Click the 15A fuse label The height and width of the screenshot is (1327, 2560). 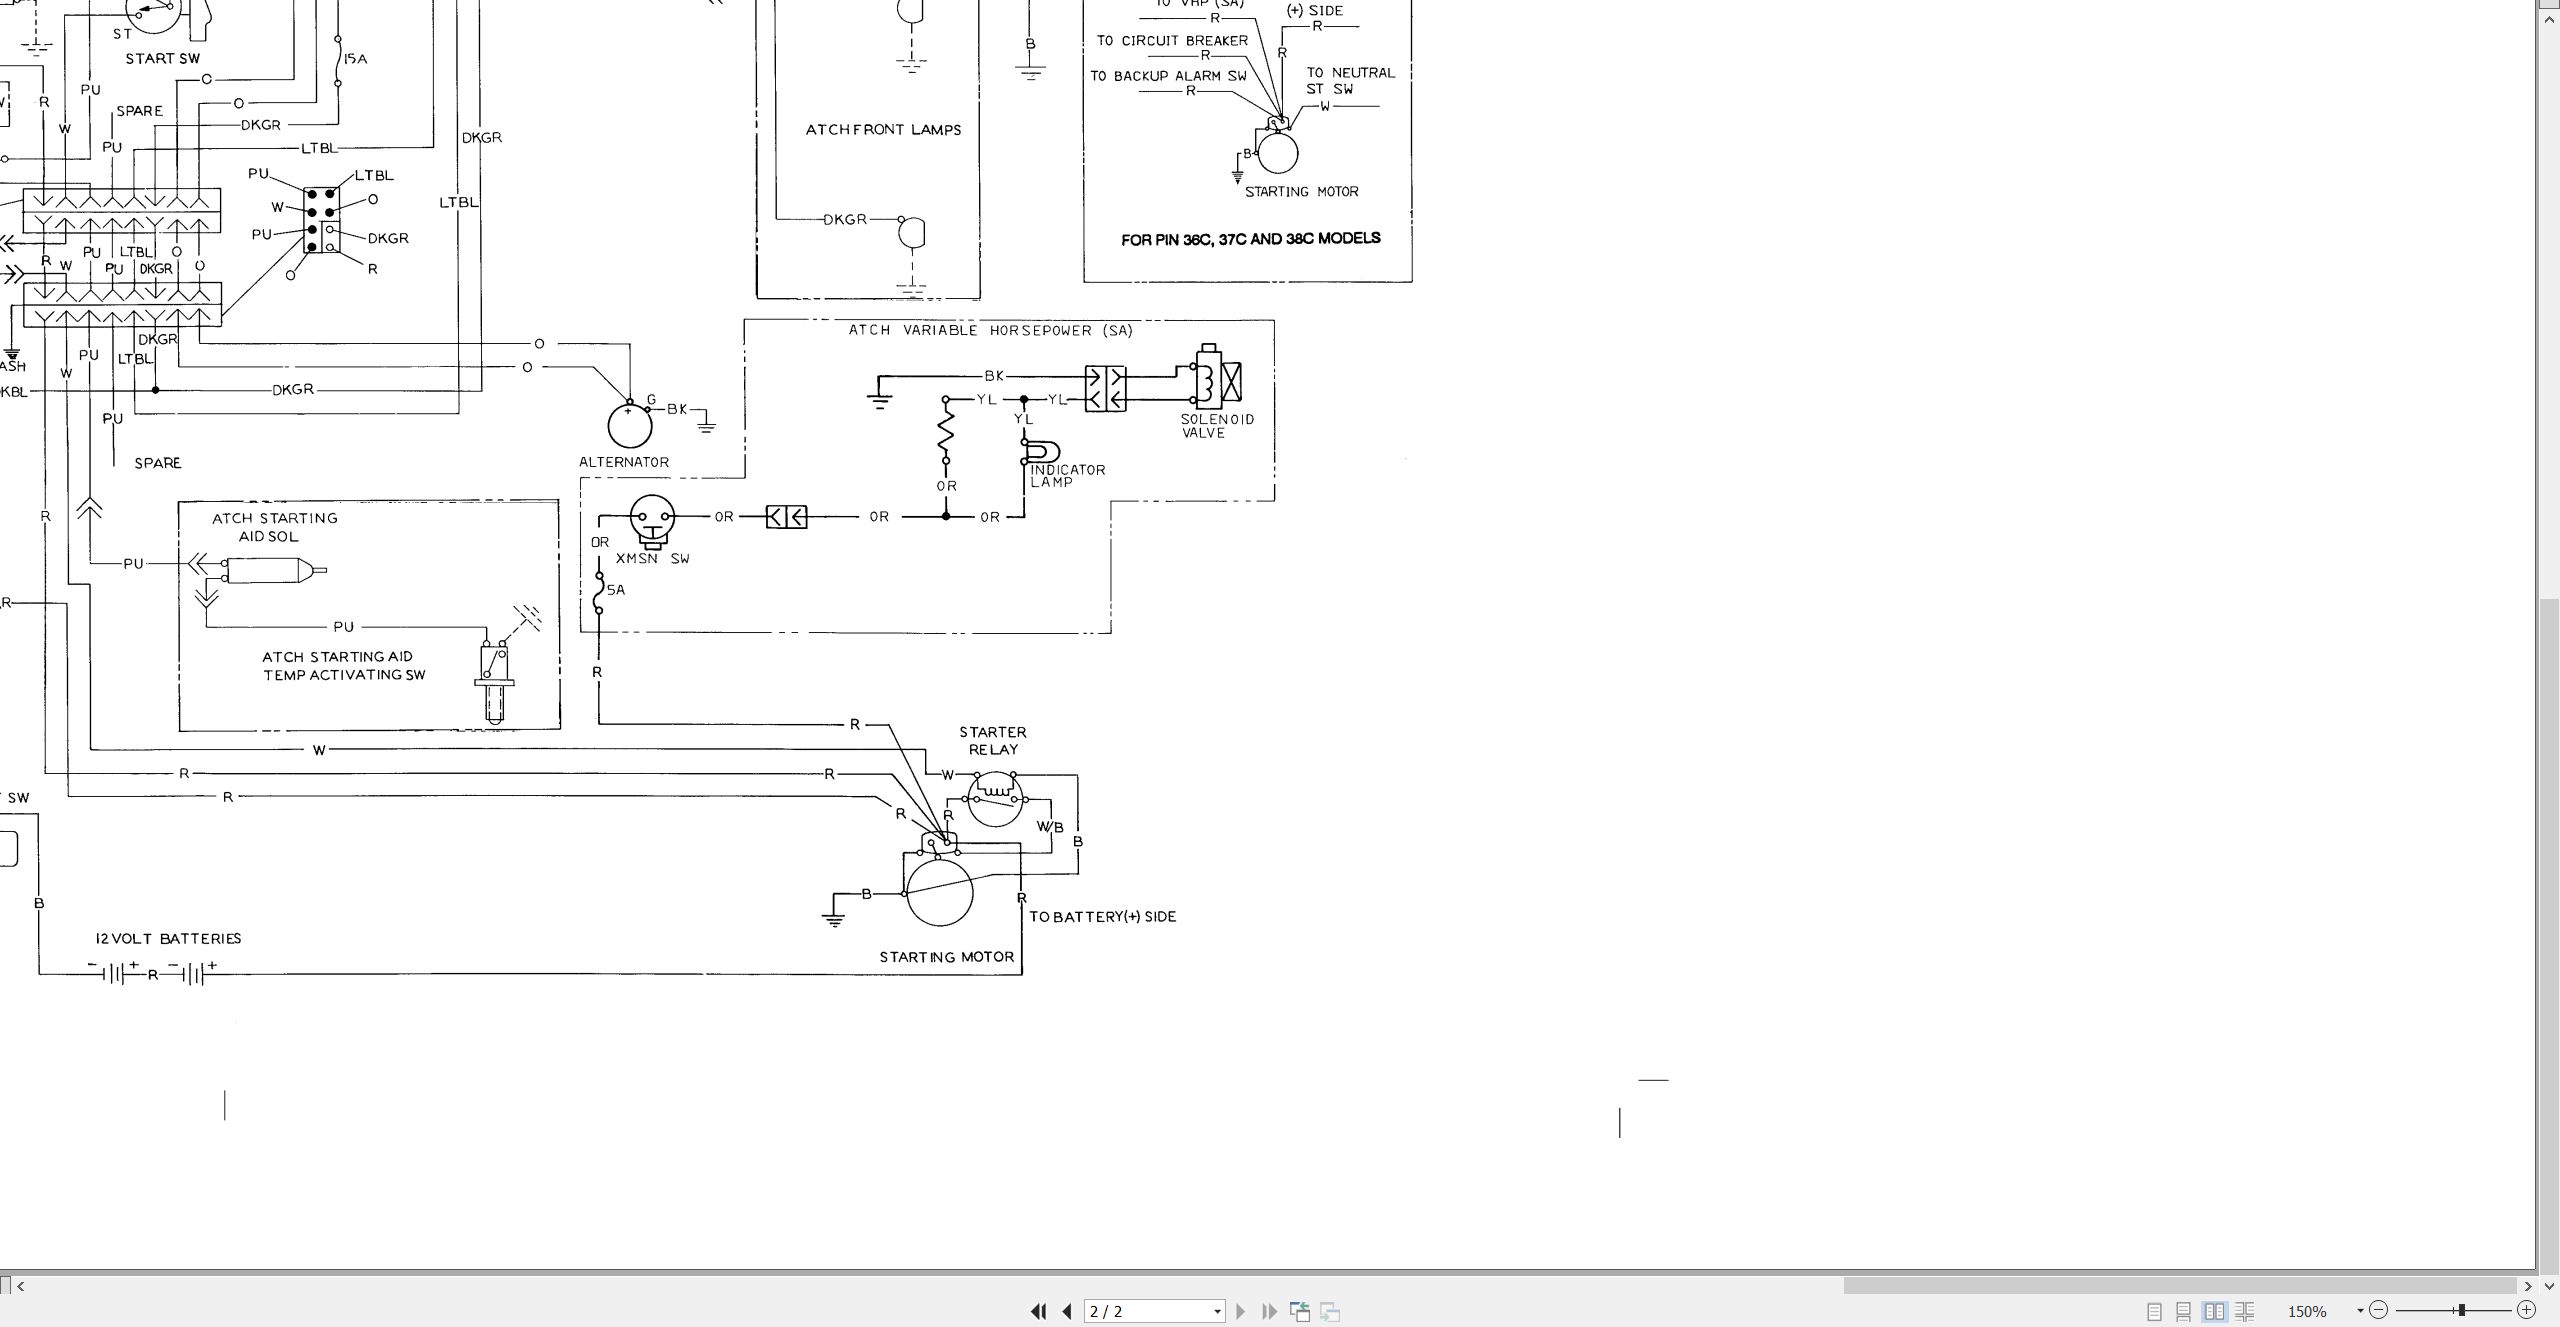click(x=356, y=59)
